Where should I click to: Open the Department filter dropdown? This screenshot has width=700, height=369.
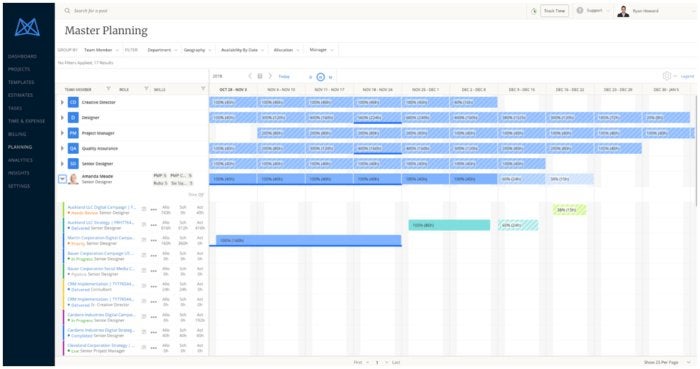pyautogui.click(x=162, y=50)
